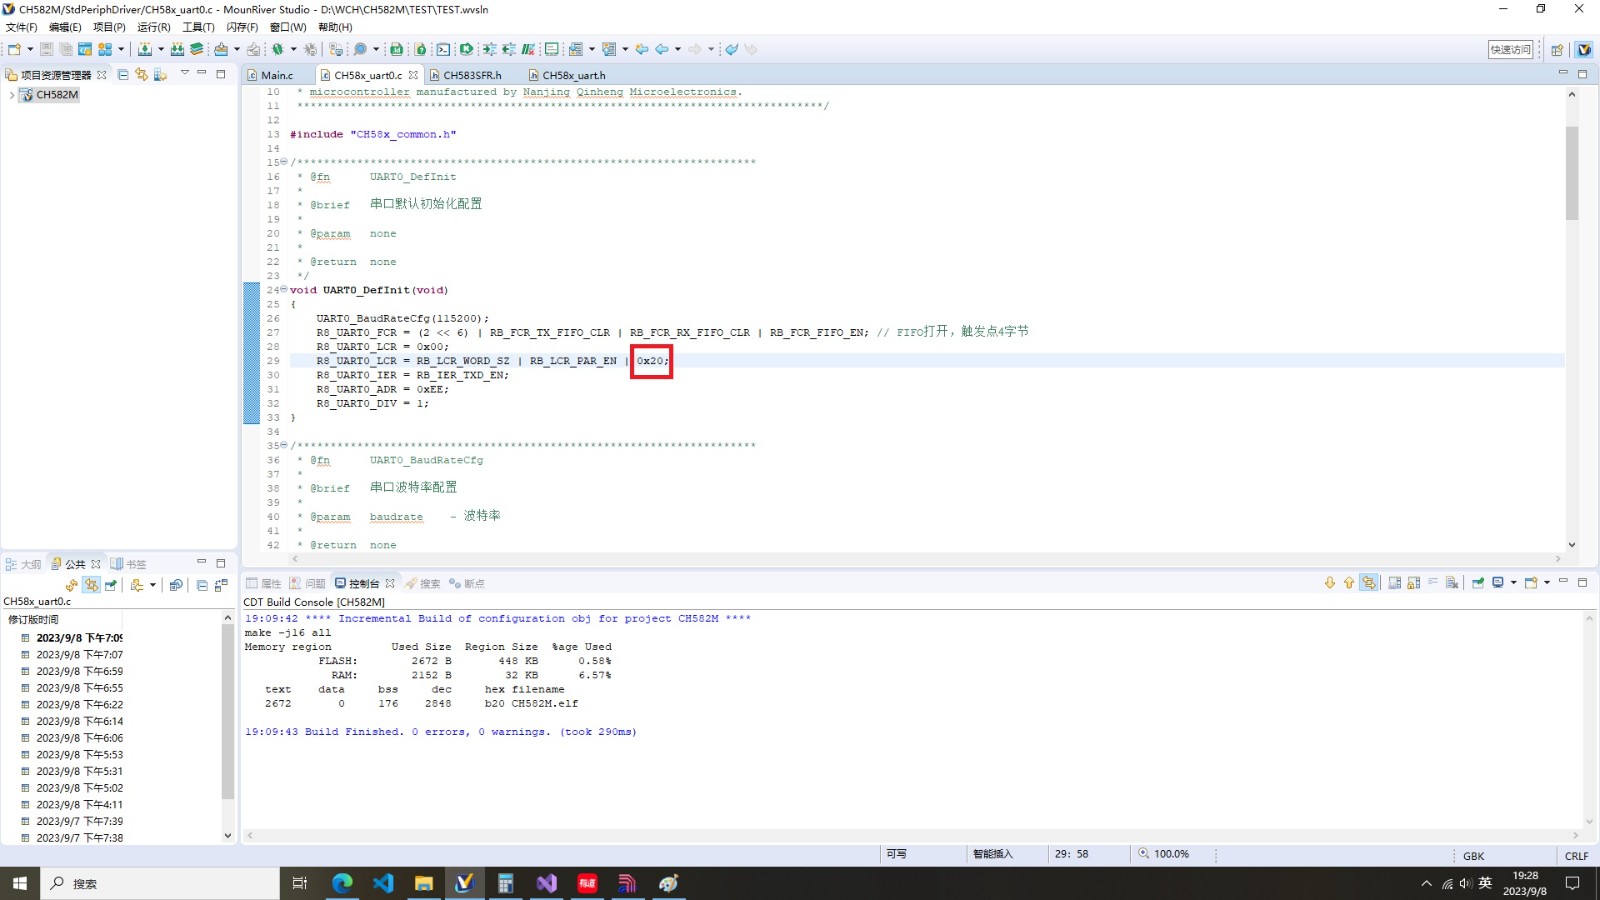This screenshot has width=1600, height=900.
Task: Open the MounRiver perspective icon at top right
Action: point(1584,50)
